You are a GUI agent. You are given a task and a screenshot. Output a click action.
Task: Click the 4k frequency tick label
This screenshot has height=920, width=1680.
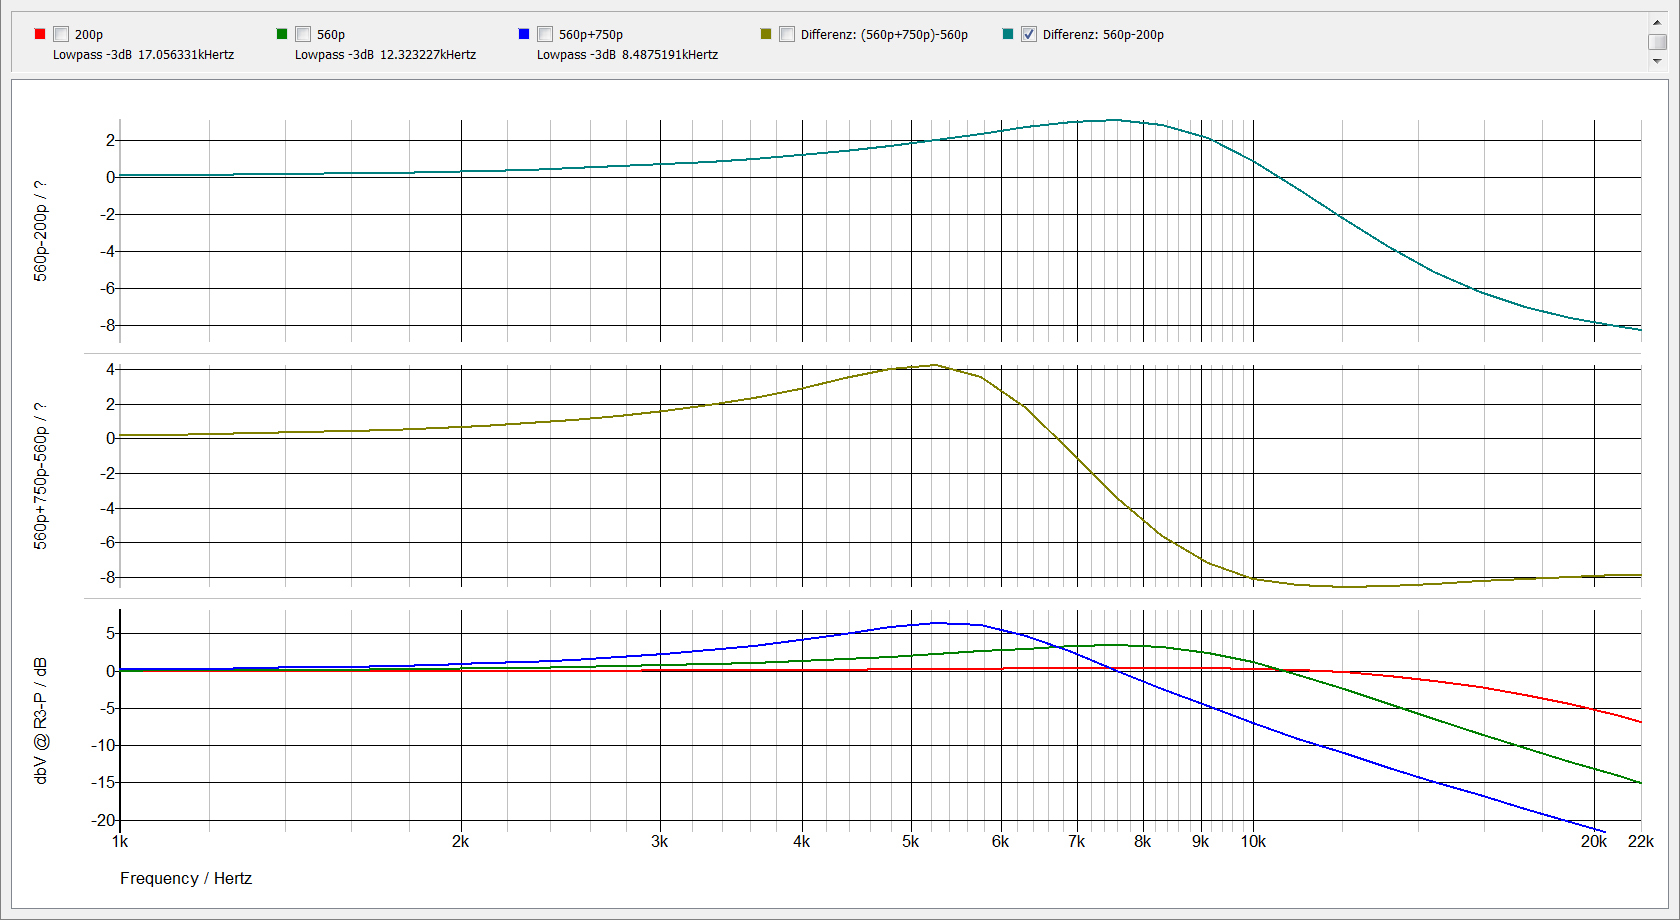pos(802,842)
